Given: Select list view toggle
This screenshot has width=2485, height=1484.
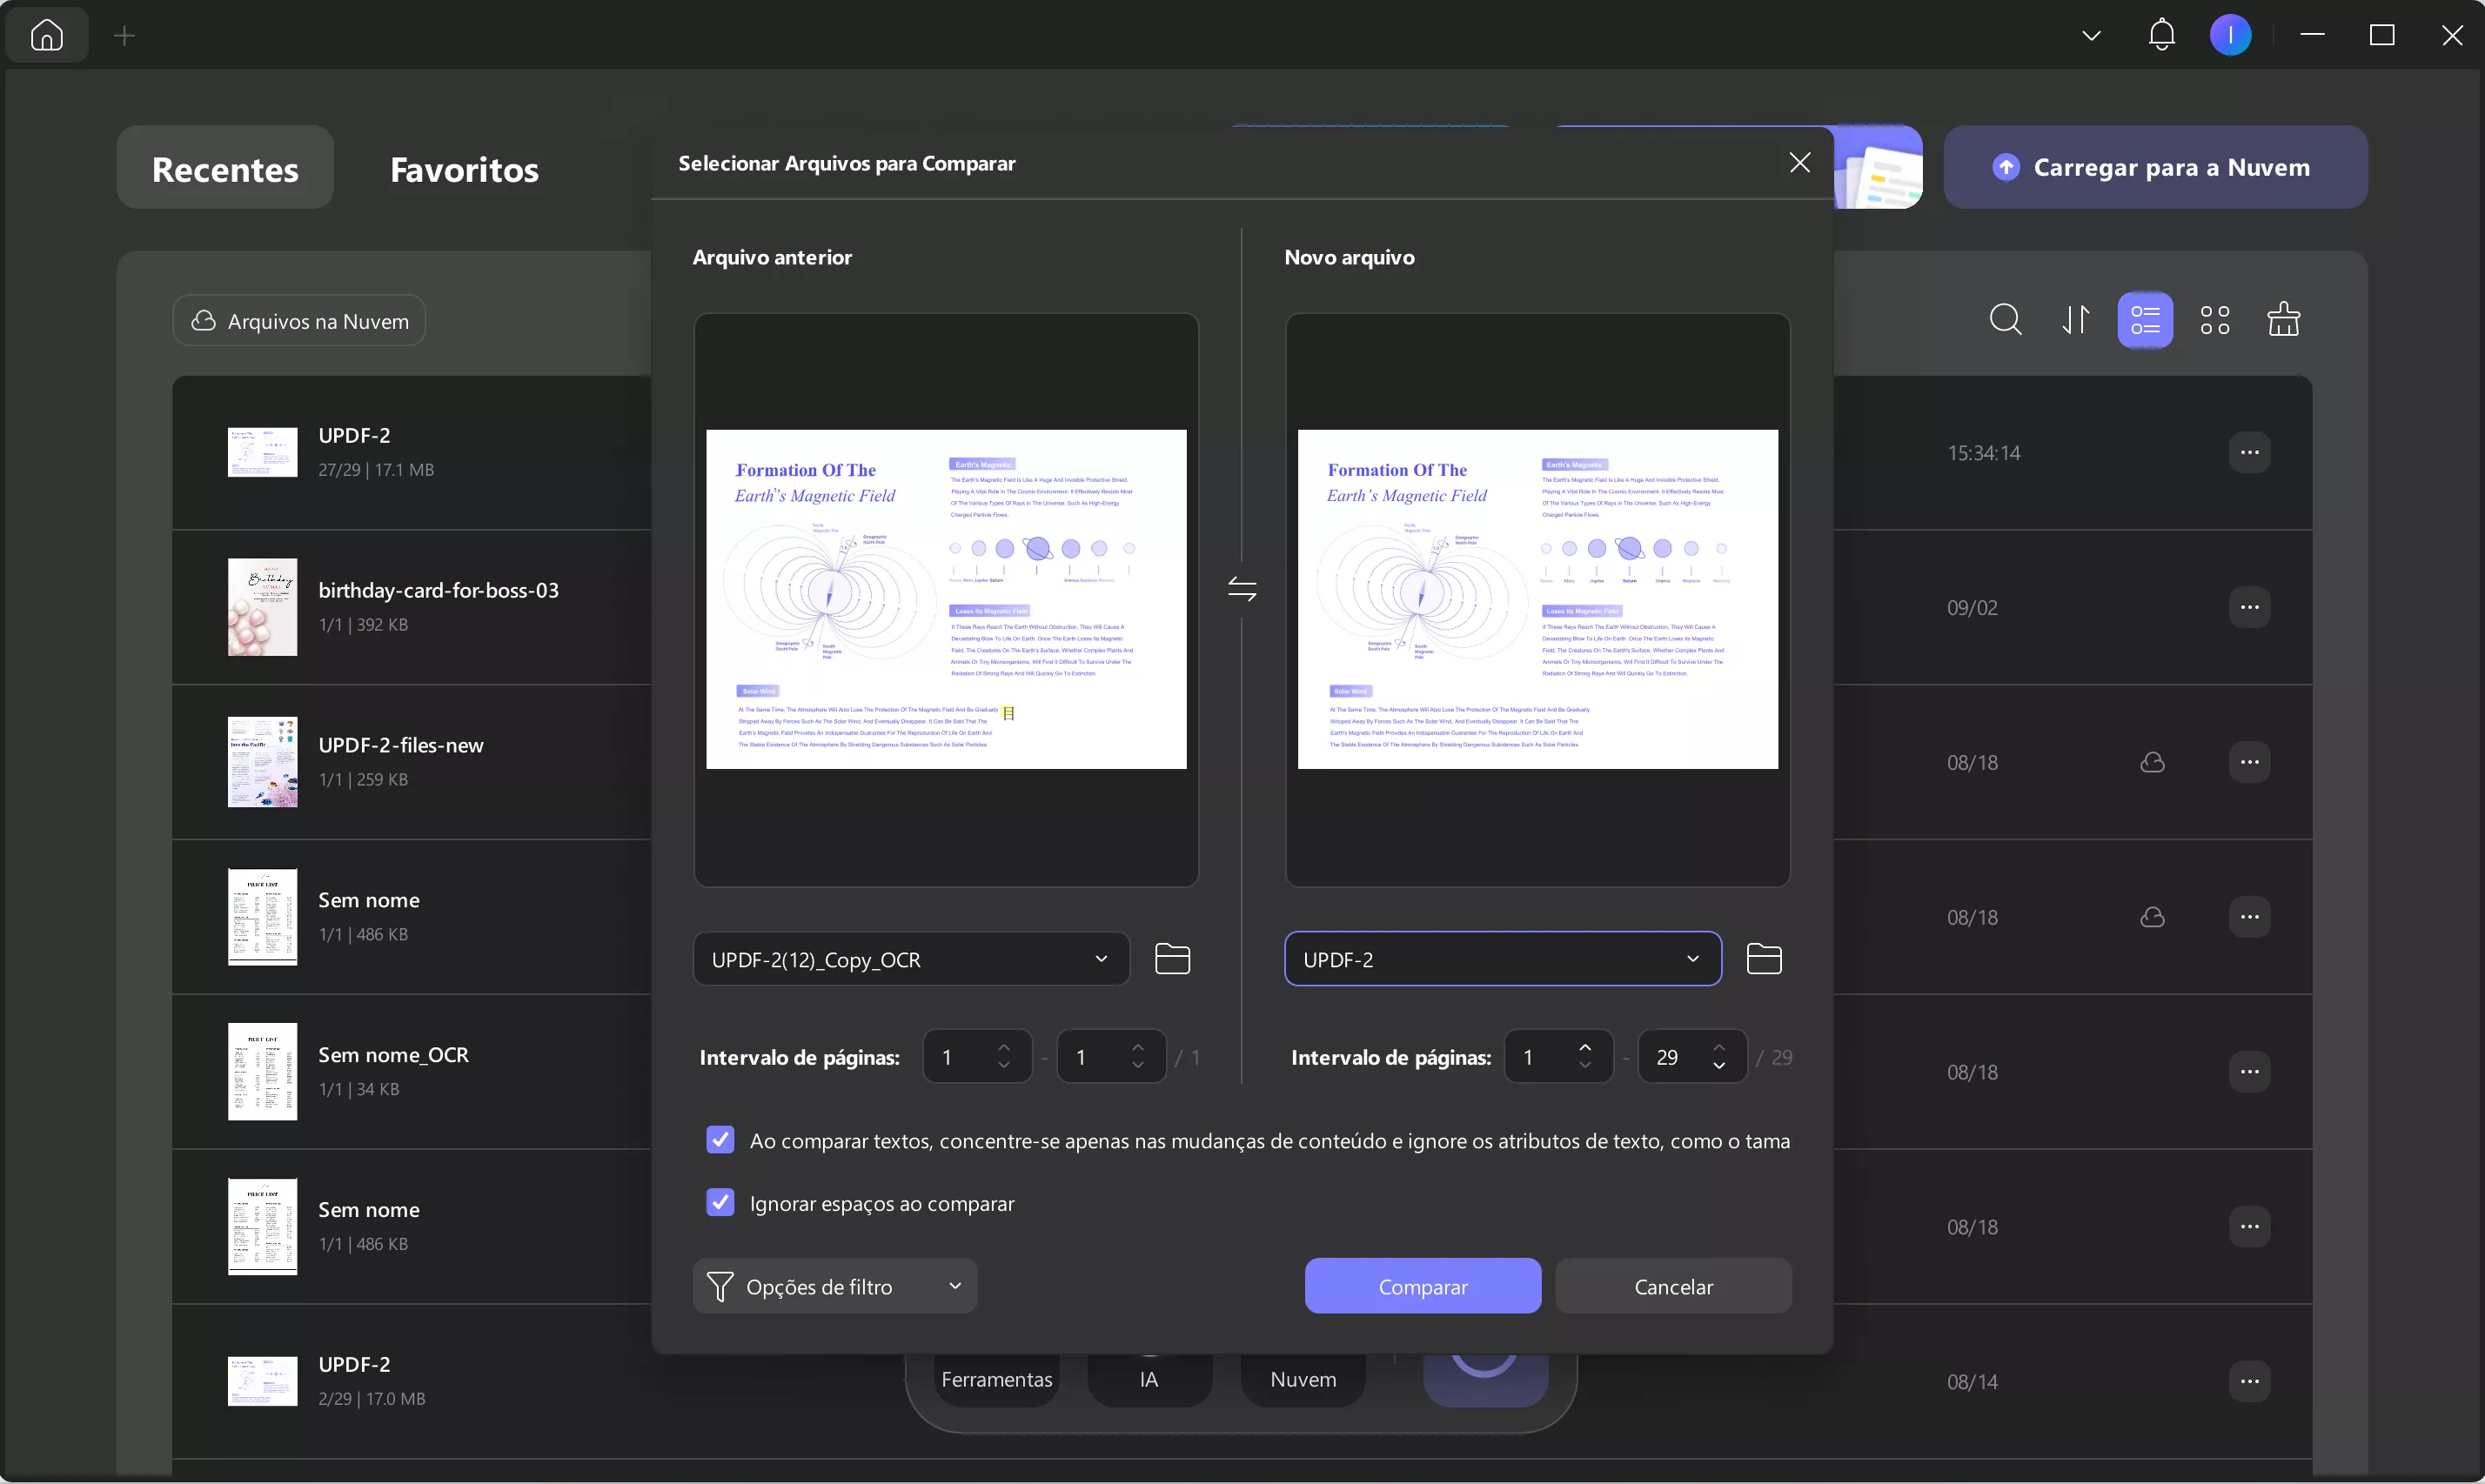Looking at the screenshot, I should click(x=2145, y=320).
